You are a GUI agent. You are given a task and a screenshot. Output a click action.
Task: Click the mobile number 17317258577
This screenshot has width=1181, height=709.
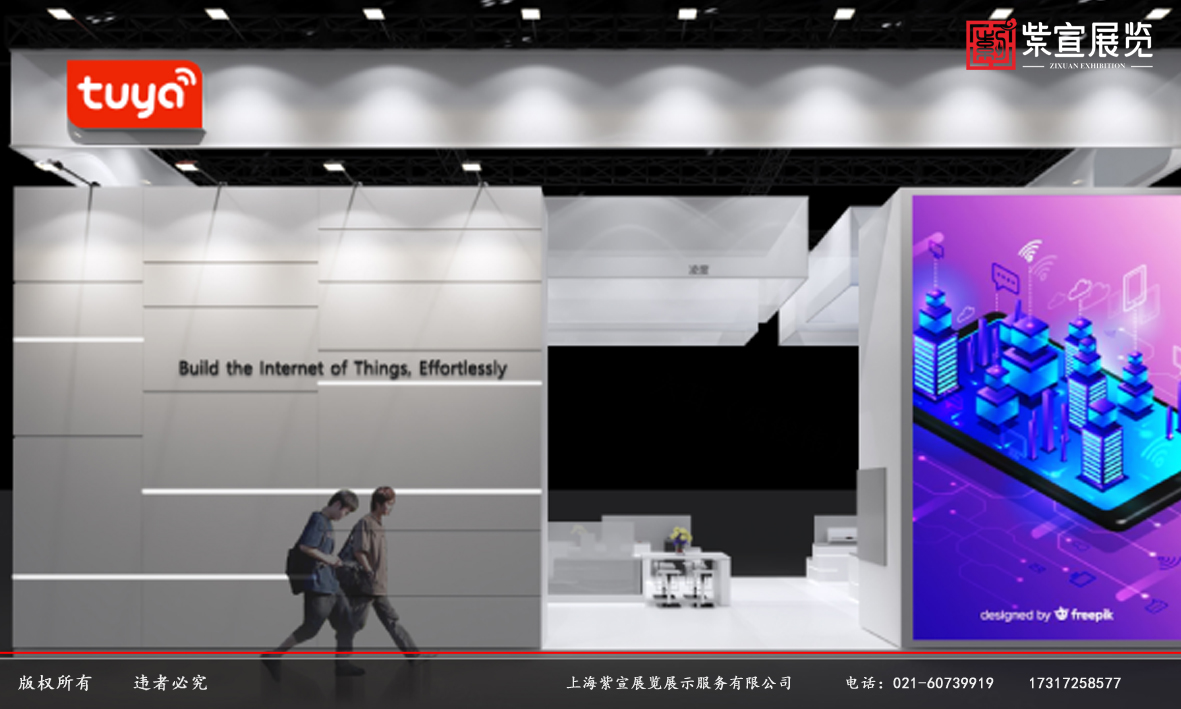[x=1074, y=683]
